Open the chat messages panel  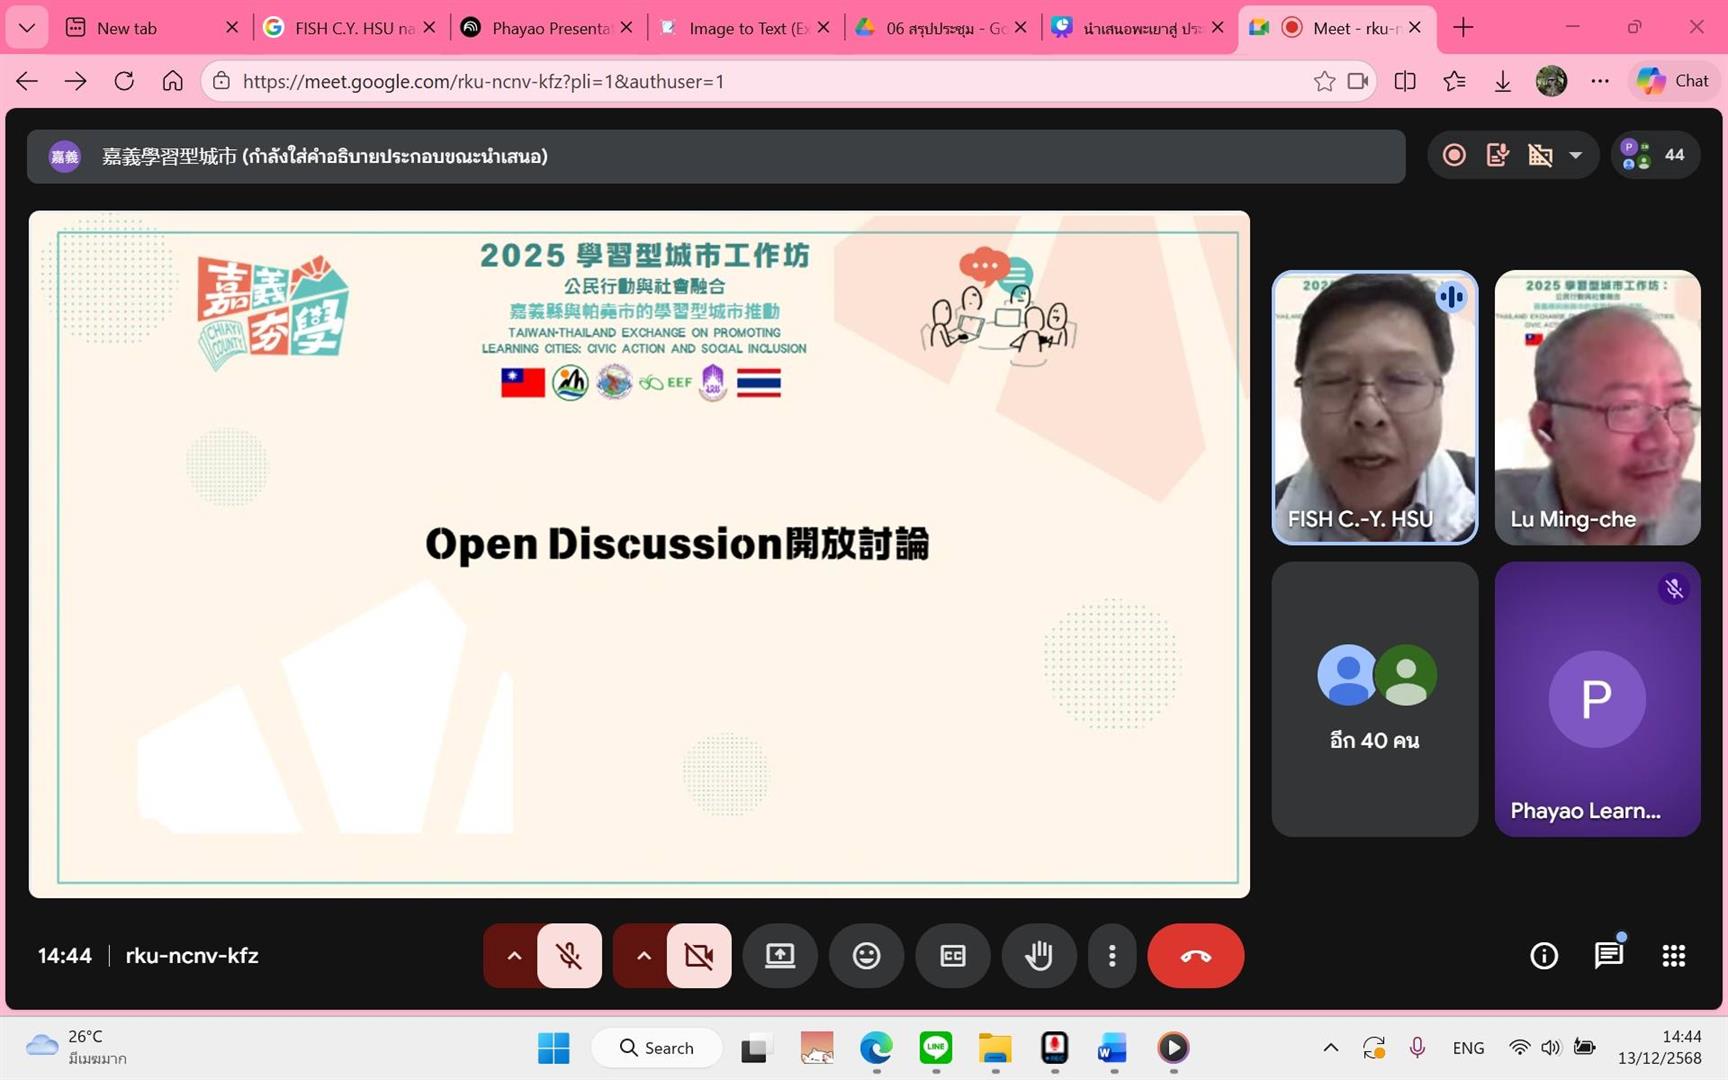1608,956
